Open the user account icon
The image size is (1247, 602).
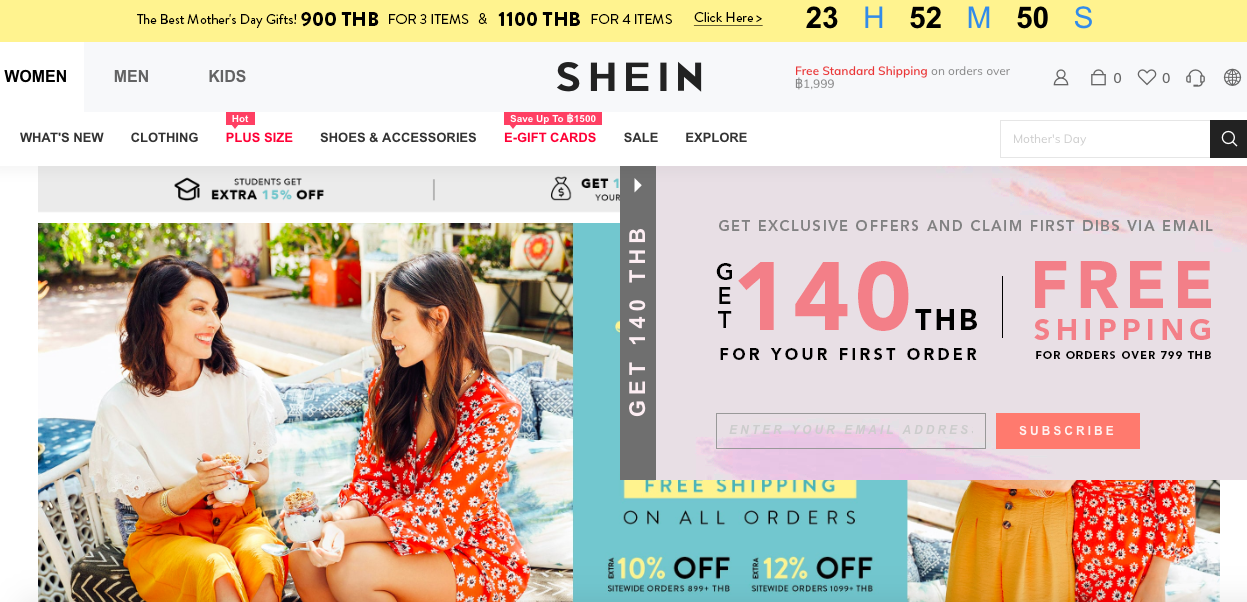coord(1061,77)
